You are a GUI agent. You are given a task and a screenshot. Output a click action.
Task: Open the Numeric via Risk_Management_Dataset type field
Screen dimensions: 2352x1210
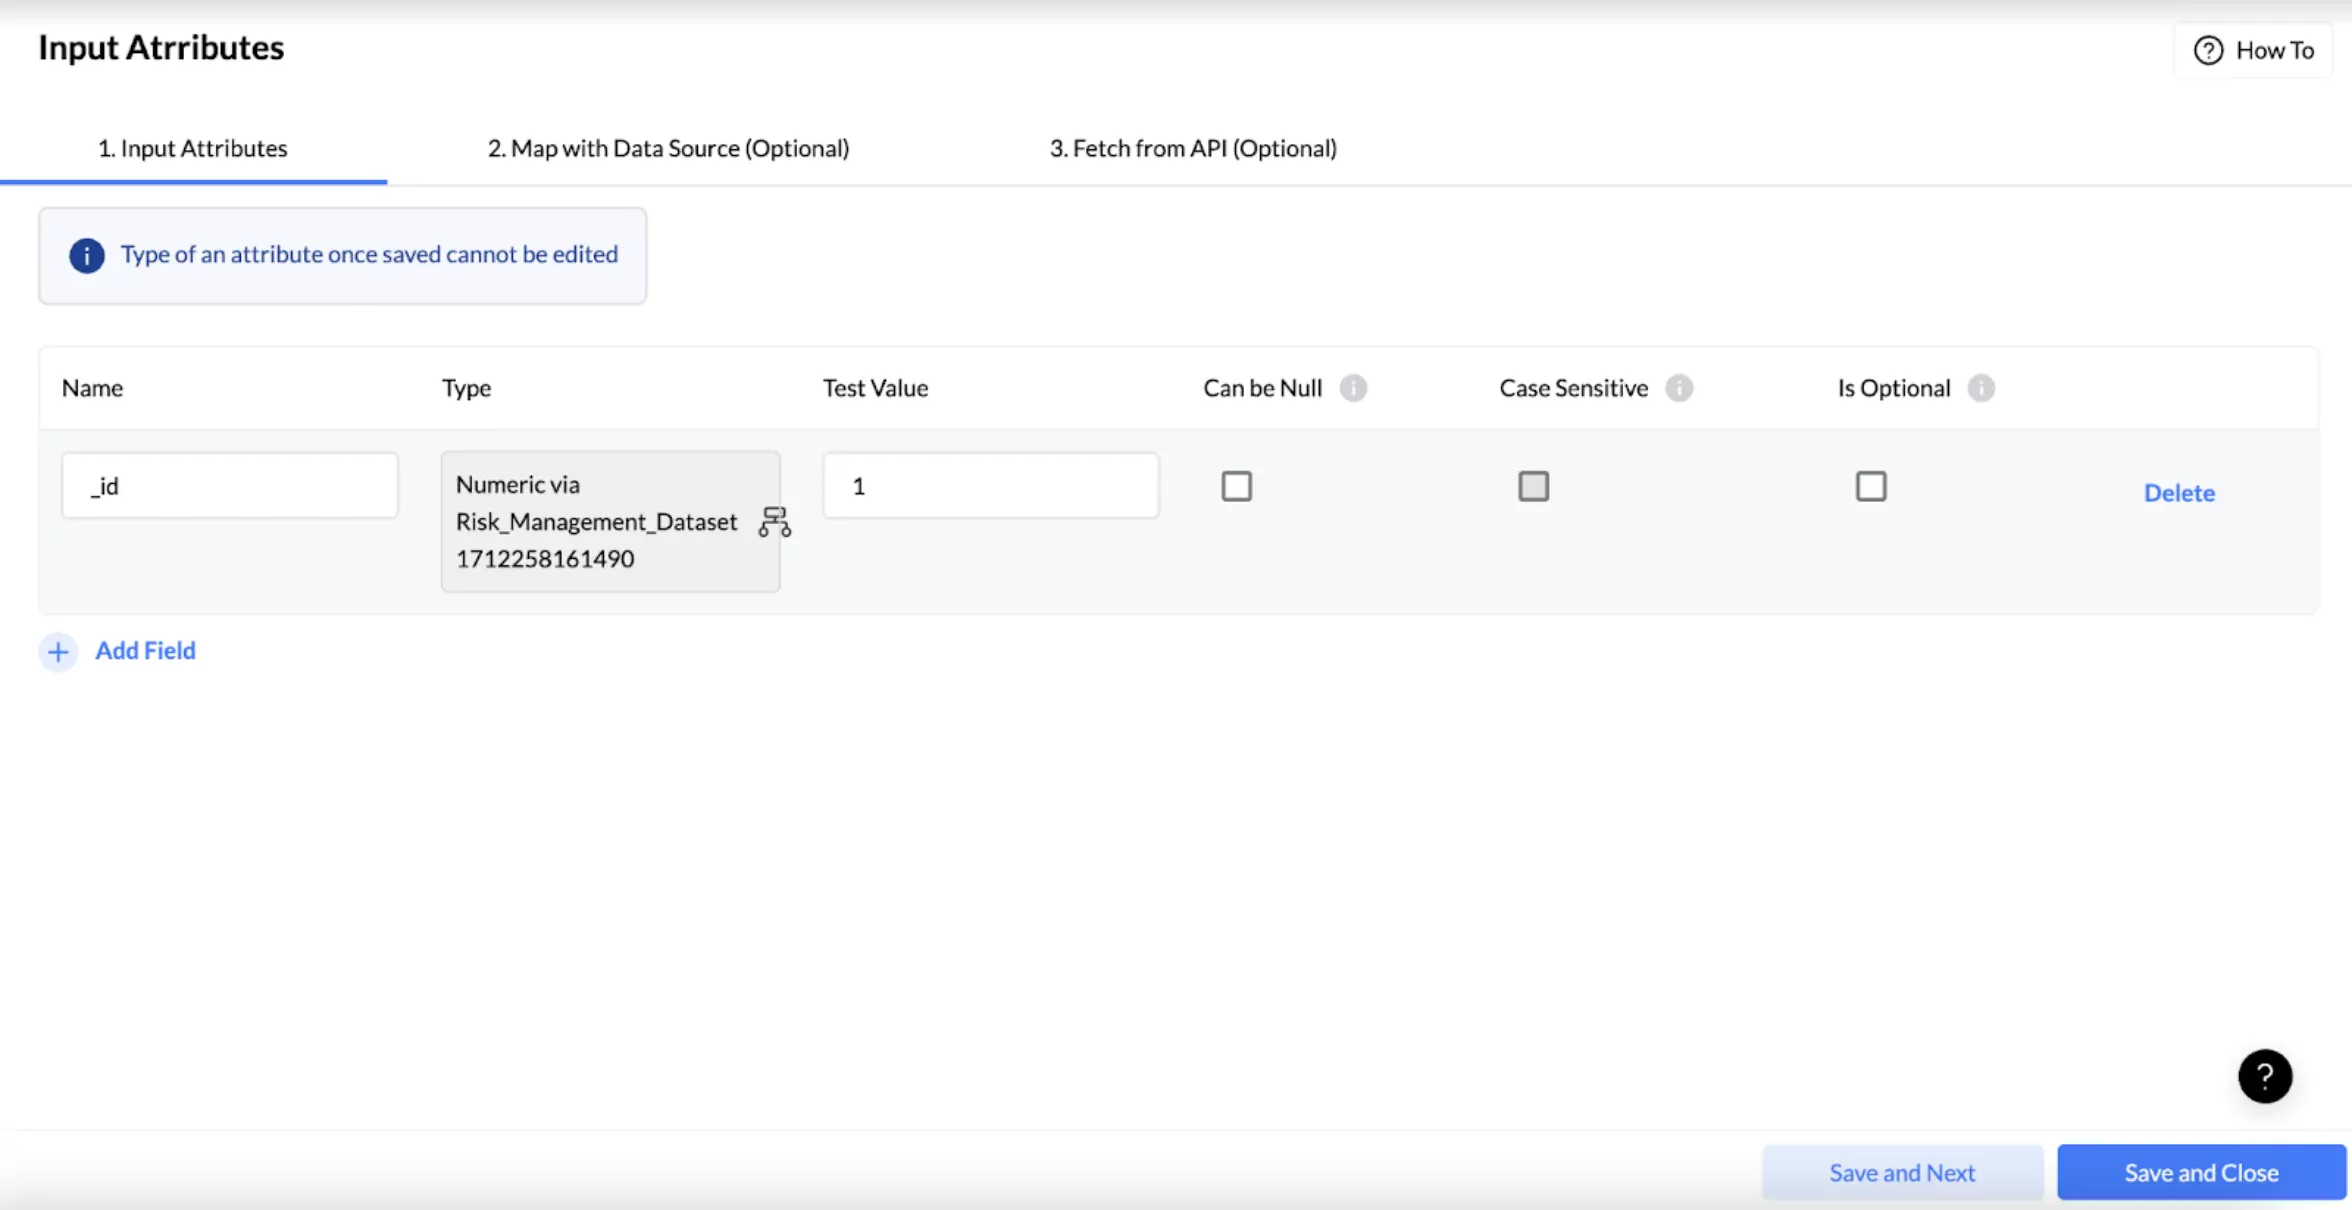(x=598, y=521)
